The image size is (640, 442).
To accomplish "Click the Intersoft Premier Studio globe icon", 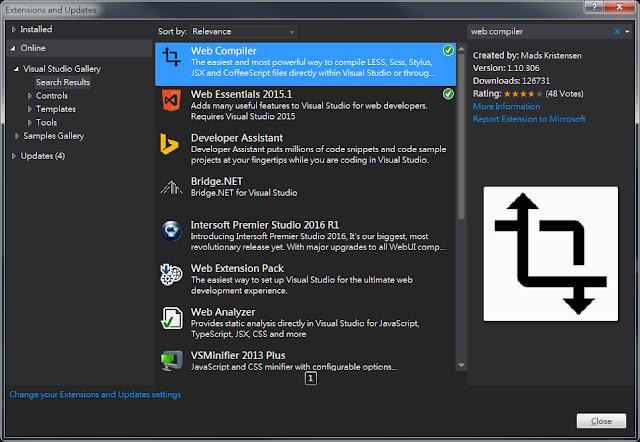I will [171, 231].
